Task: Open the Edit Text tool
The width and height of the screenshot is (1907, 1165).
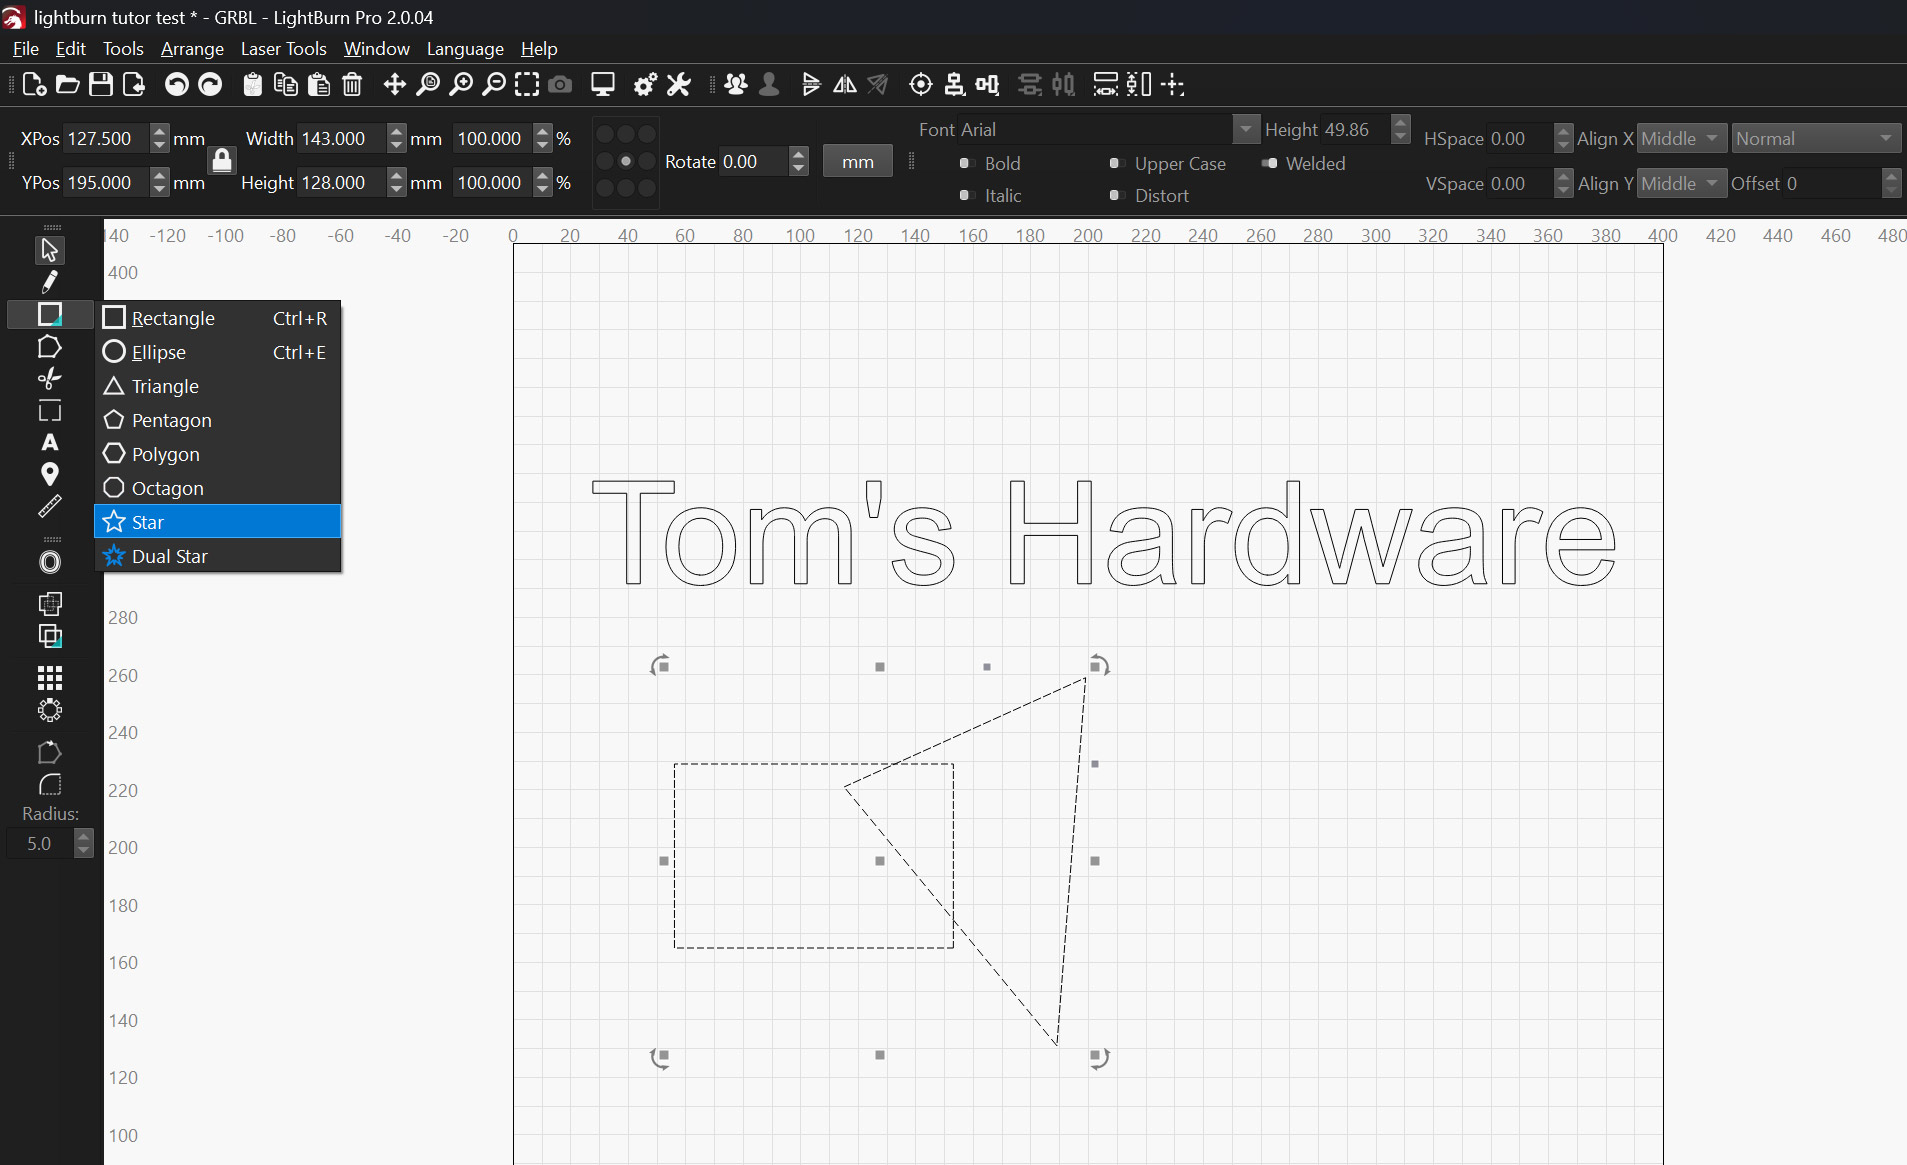Action: (x=49, y=443)
